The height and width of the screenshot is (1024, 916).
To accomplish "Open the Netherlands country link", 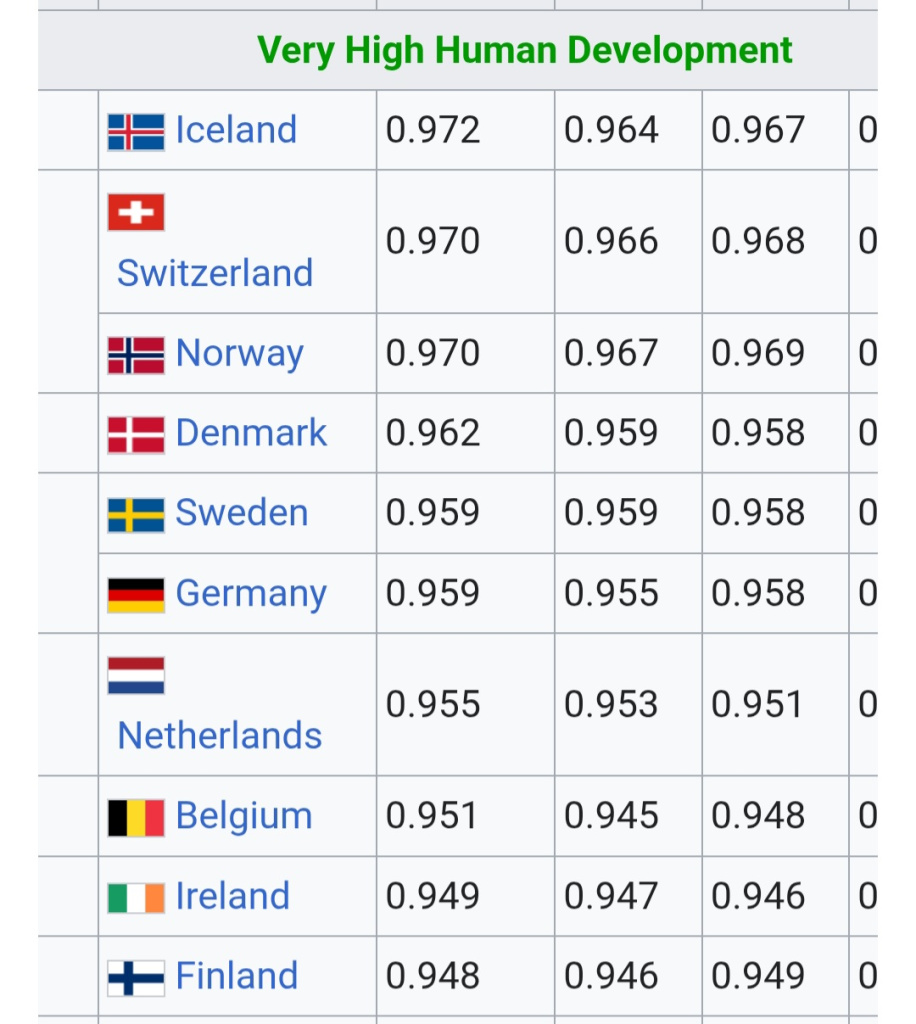I will [x=220, y=736].
